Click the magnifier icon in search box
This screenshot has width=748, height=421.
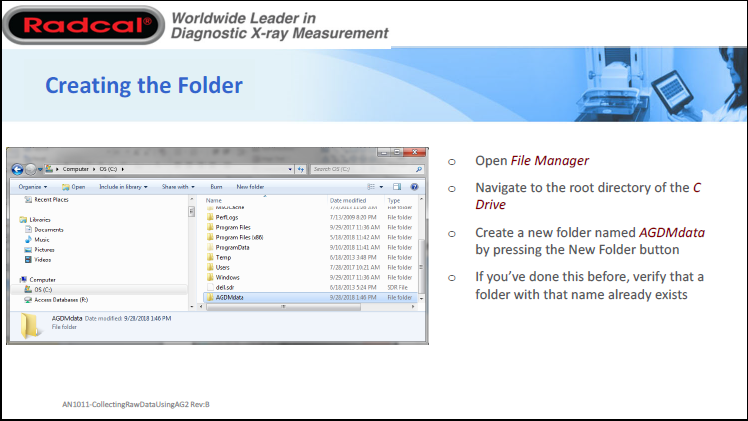point(419,169)
